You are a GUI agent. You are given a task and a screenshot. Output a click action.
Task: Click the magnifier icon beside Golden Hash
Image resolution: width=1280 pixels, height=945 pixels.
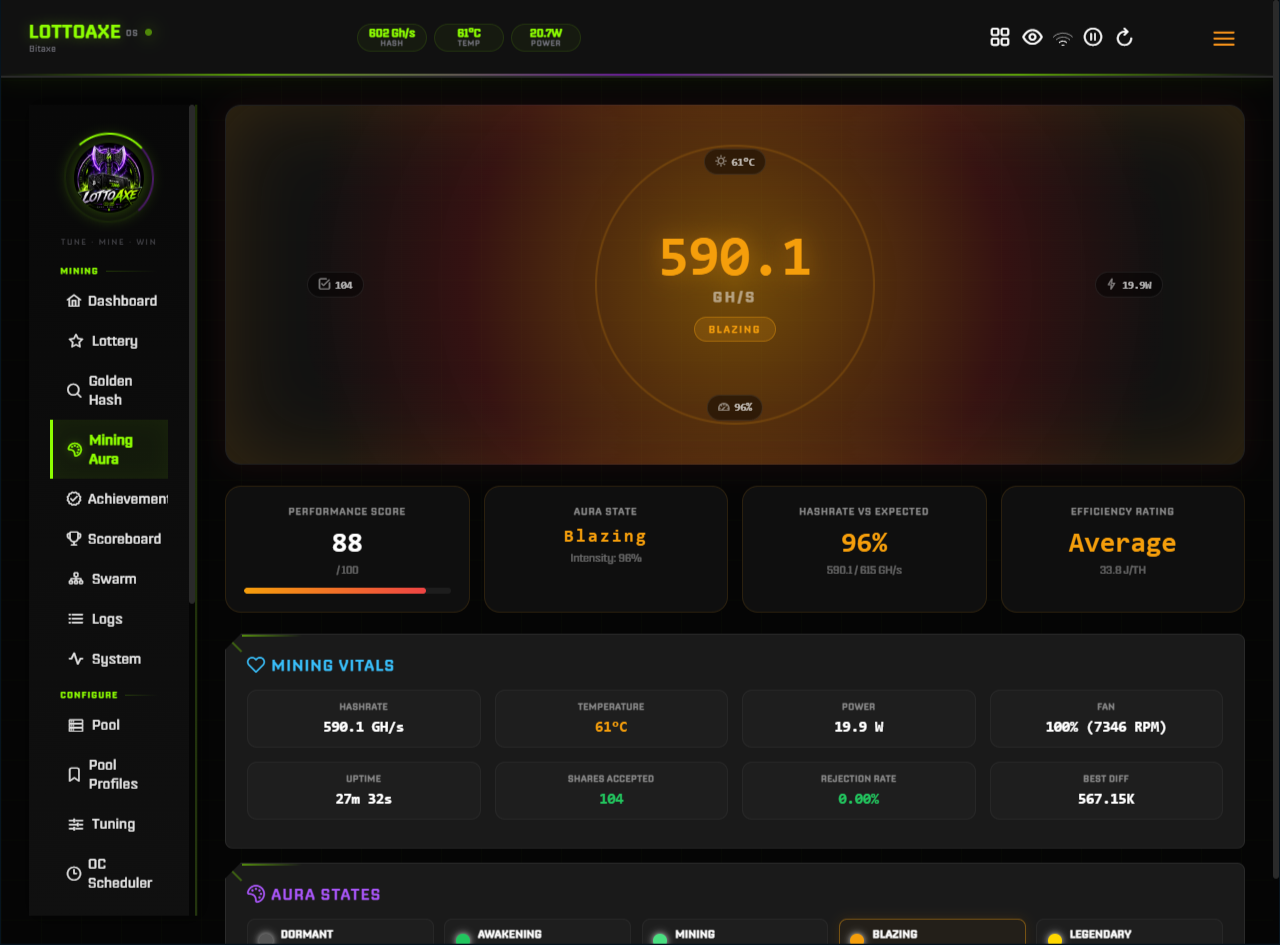74,390
